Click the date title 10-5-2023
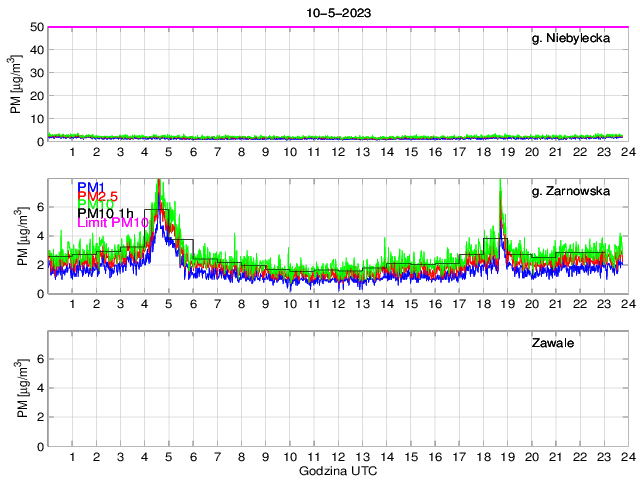 (x=337, y=13)
